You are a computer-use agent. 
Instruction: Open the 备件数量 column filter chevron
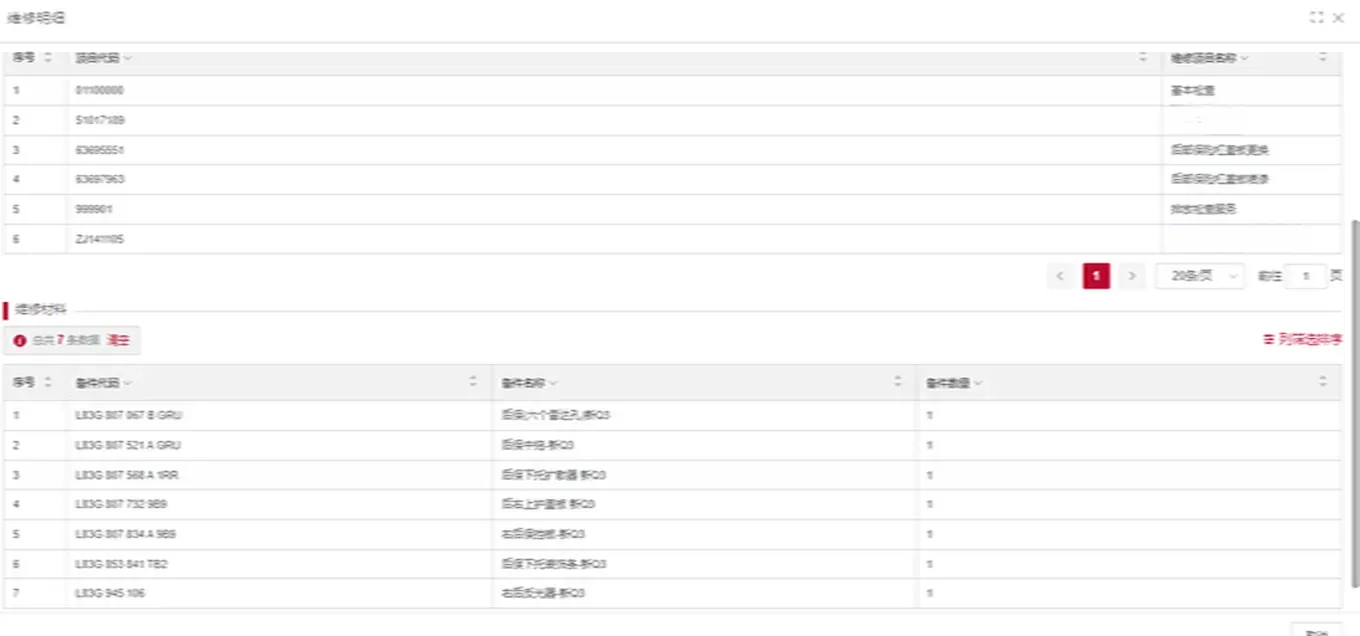click(978, 383)
